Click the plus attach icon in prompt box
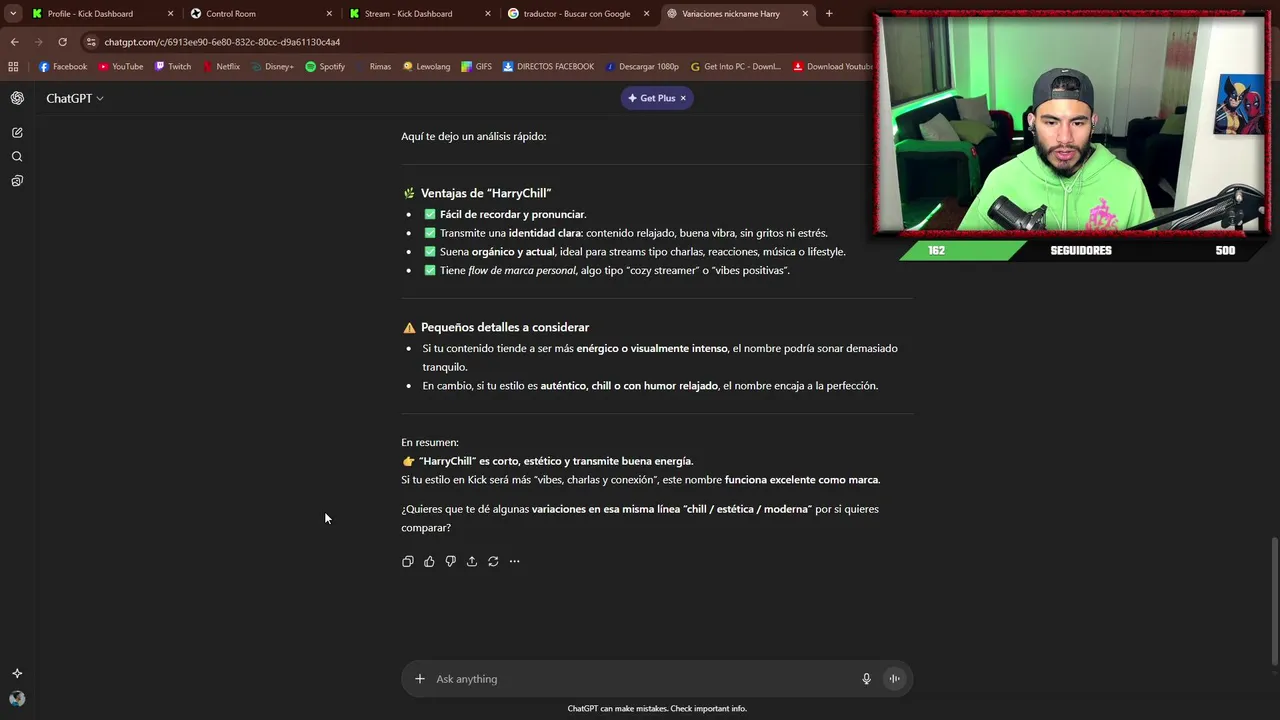Screen dimensions: 1280x720 pos(420,679)
